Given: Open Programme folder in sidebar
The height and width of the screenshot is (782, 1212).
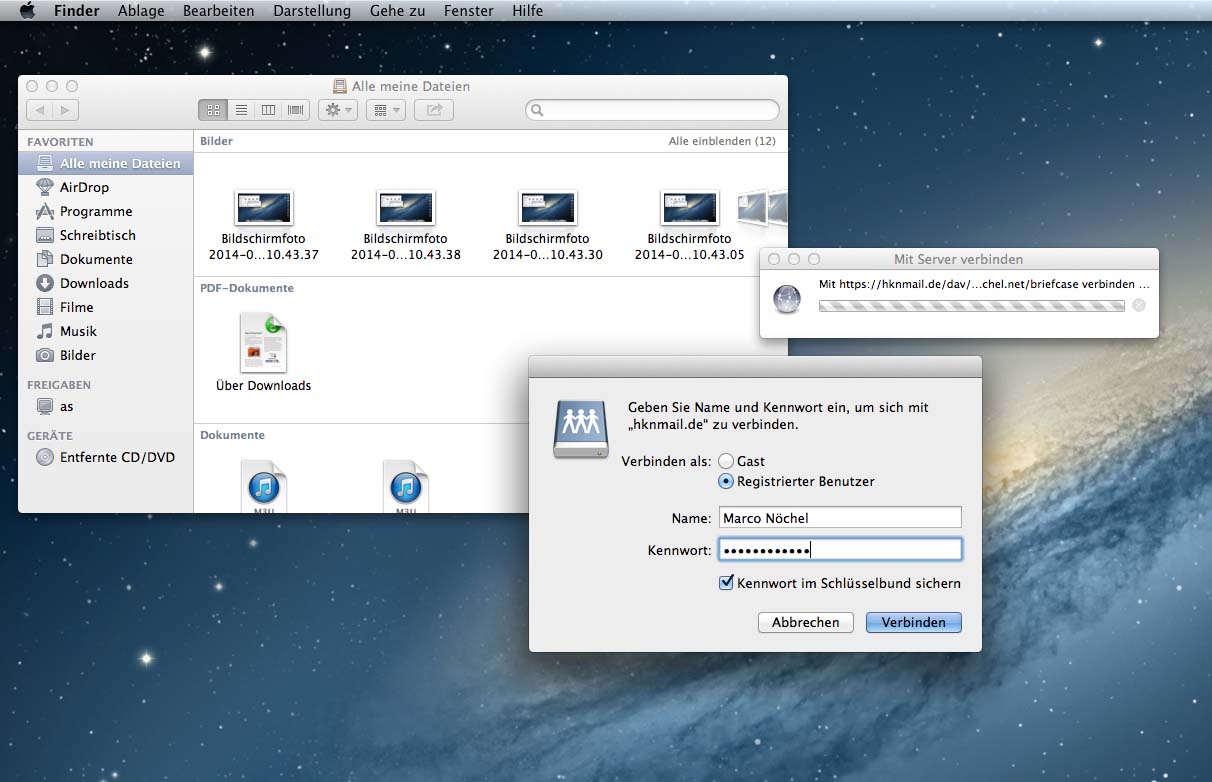Looking at the screenshot, I should [x=95, y=211].
